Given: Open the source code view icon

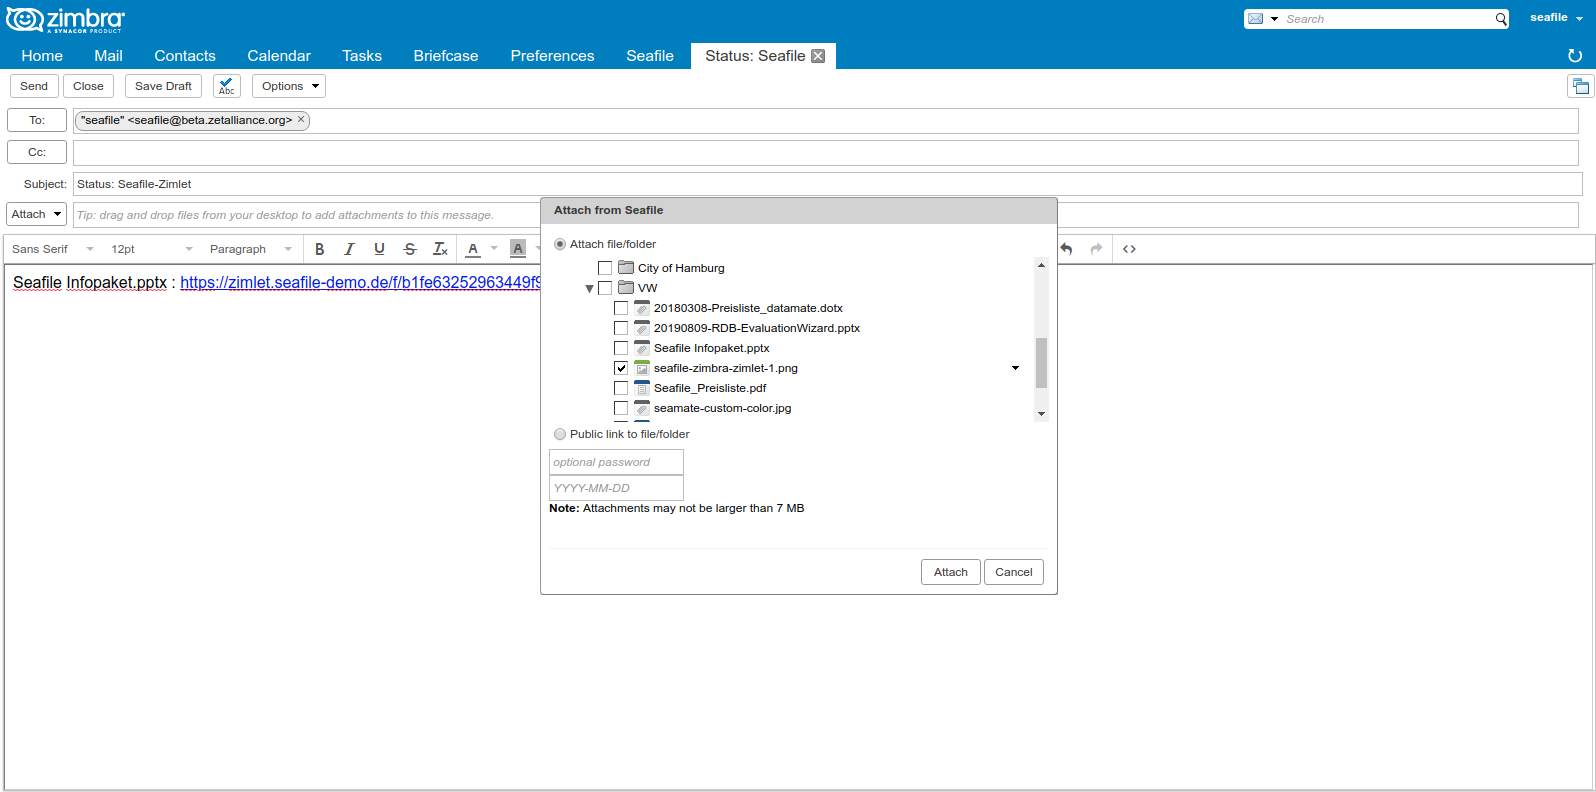Looking at the screenshot, I should 1129,249.
